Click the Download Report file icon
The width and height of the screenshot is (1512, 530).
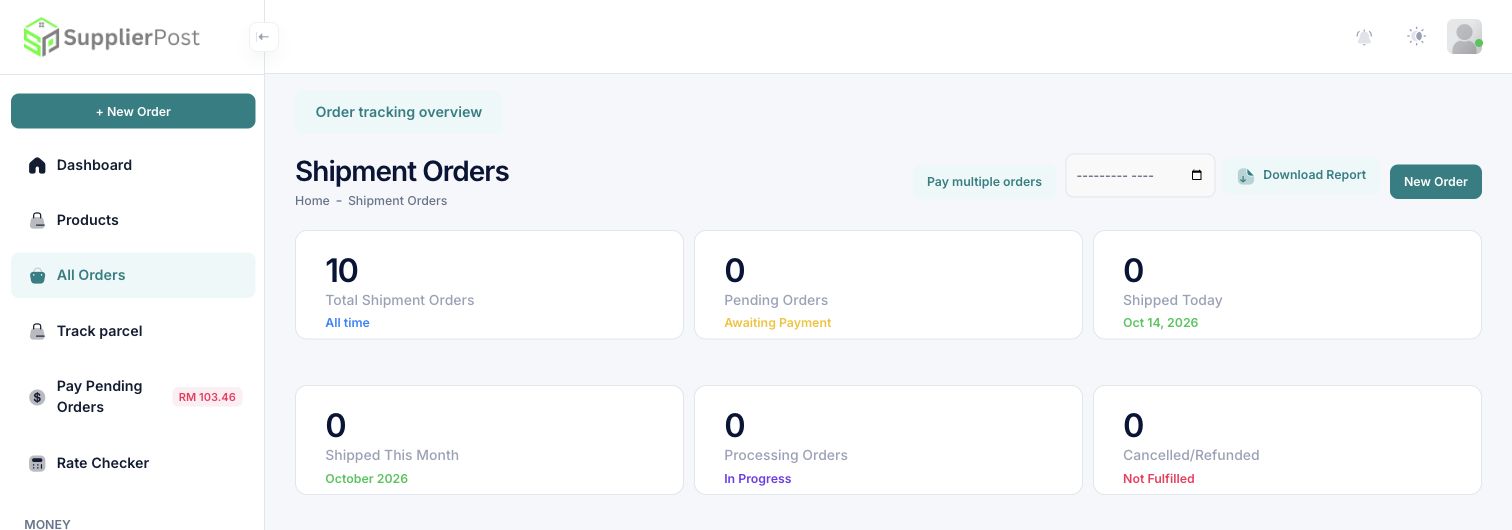[1245, 176]
